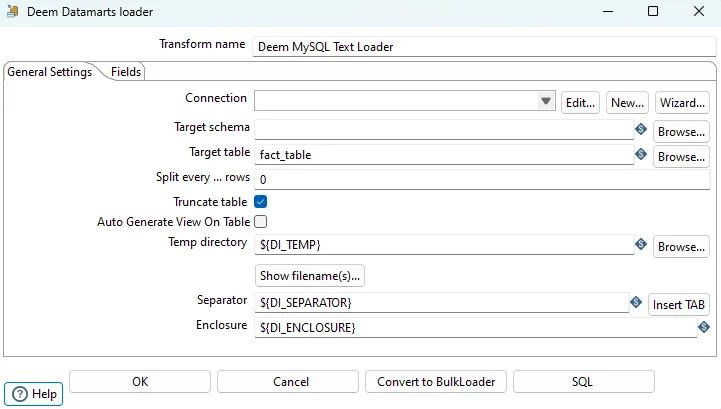
Task: Close the Deem Datamarts loader dialog
Action: point(699,11)
